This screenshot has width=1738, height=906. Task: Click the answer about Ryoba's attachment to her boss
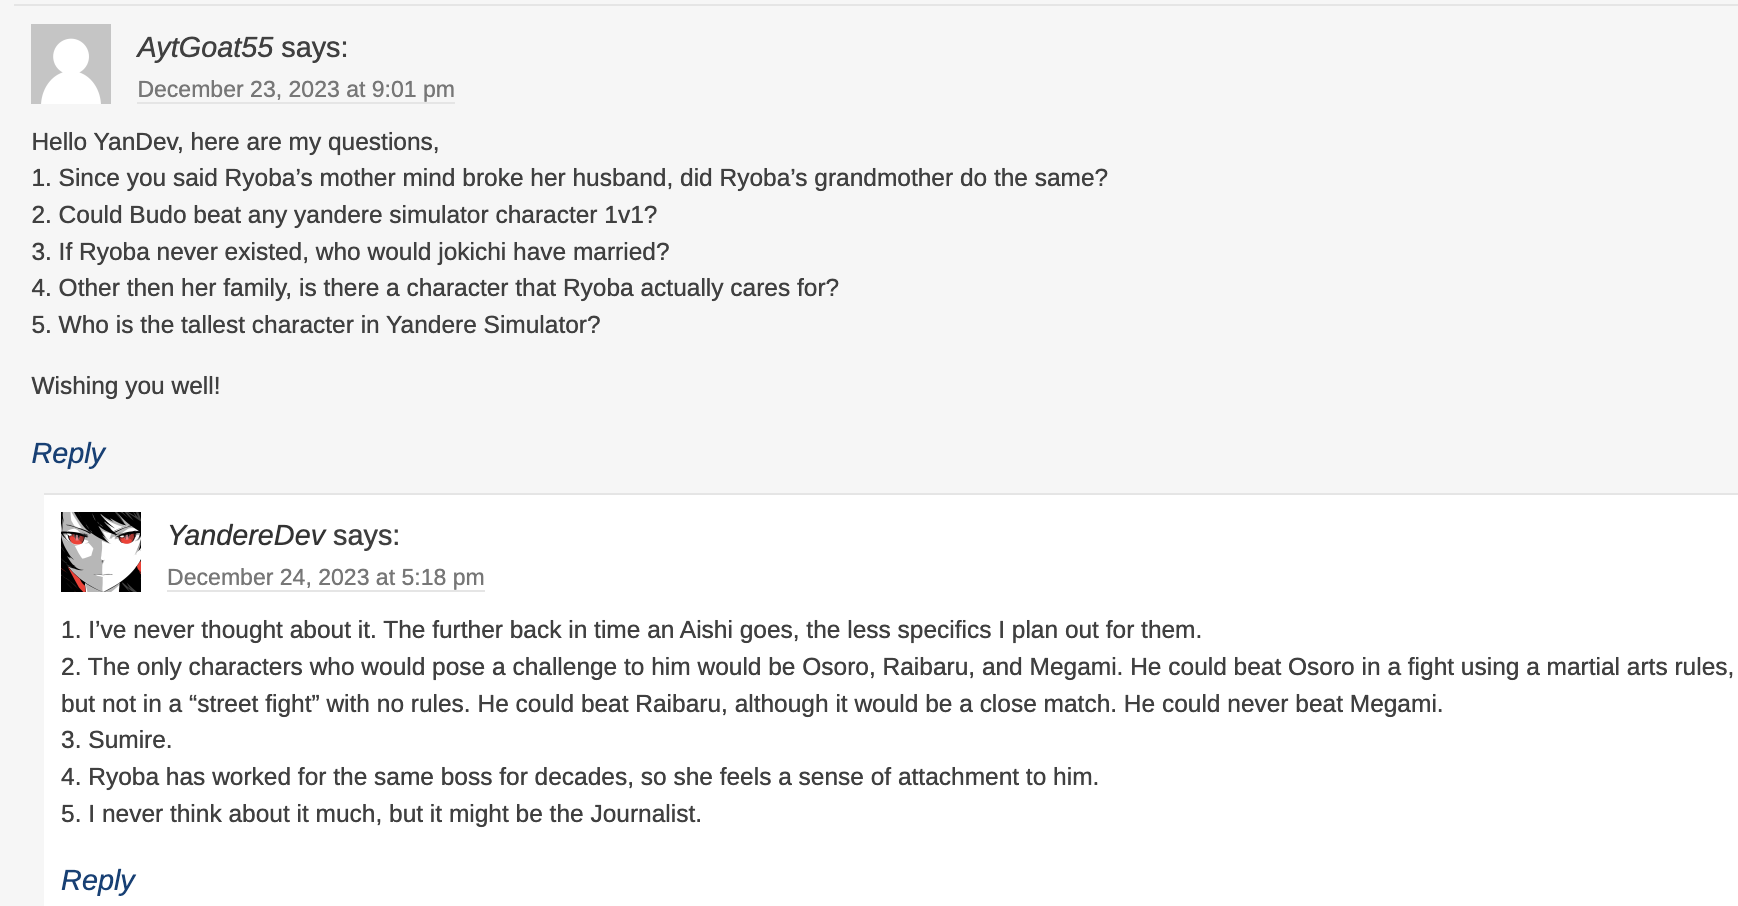pyautogui.click(x=580, y=777)
